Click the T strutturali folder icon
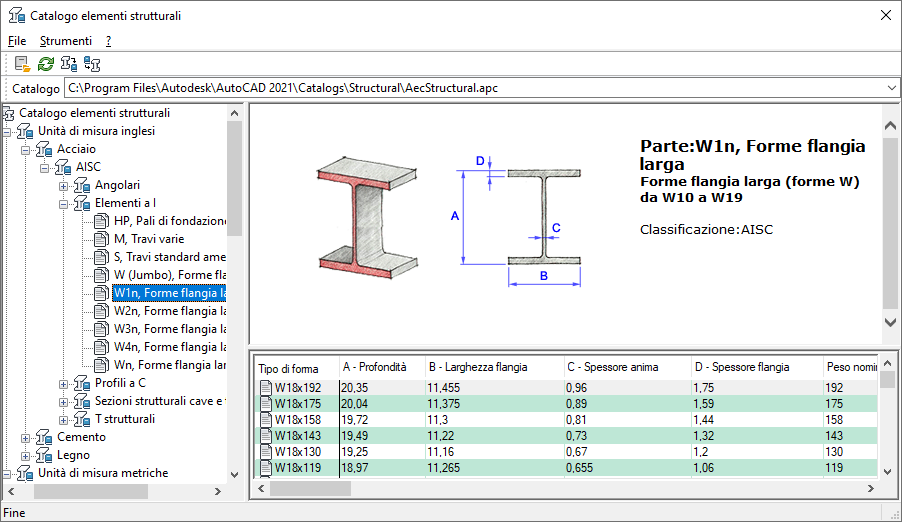The height and width of the screenshot is (522, 902). click(82, 419)
